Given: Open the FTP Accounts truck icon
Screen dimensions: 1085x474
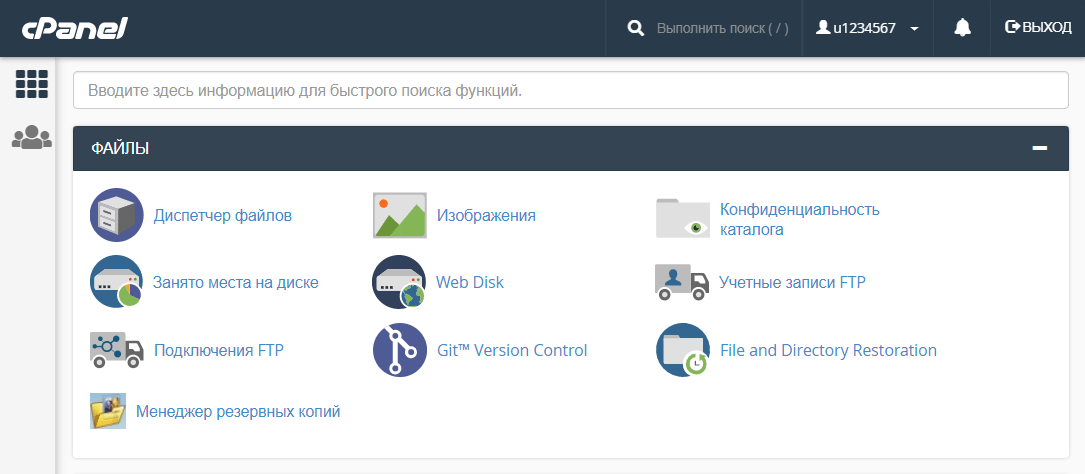Looking at the screenshot, I should point(682,282).
